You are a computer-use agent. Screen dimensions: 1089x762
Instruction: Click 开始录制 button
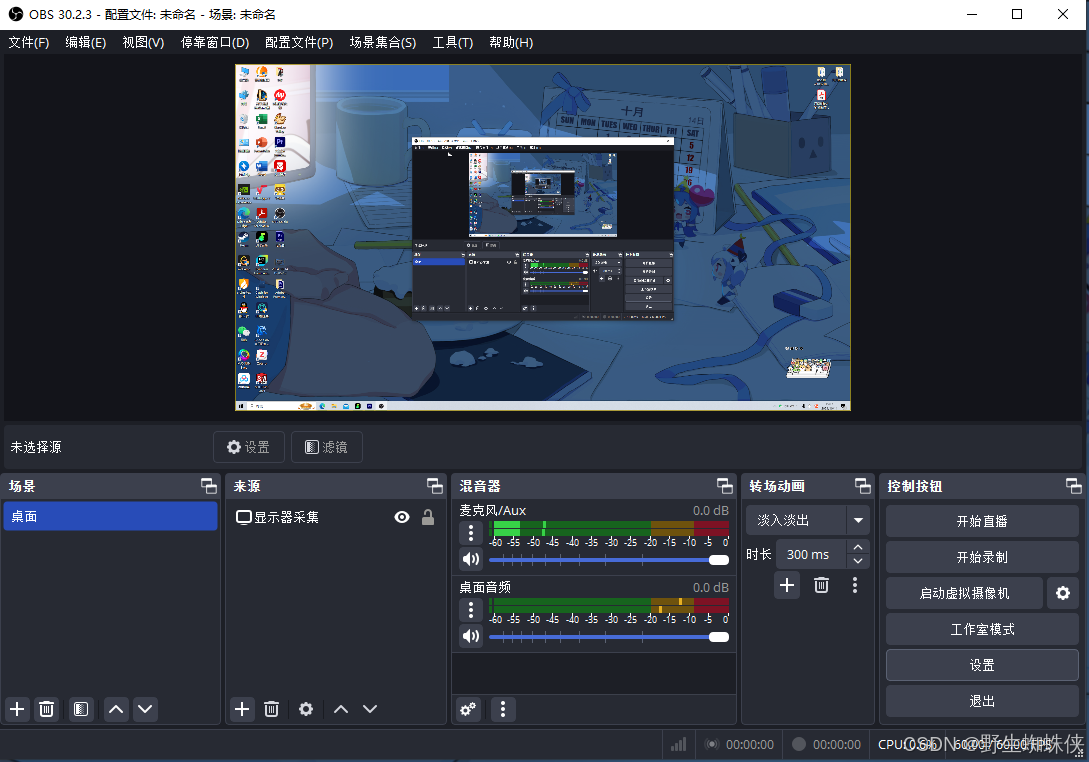click(x=982, y=557)
